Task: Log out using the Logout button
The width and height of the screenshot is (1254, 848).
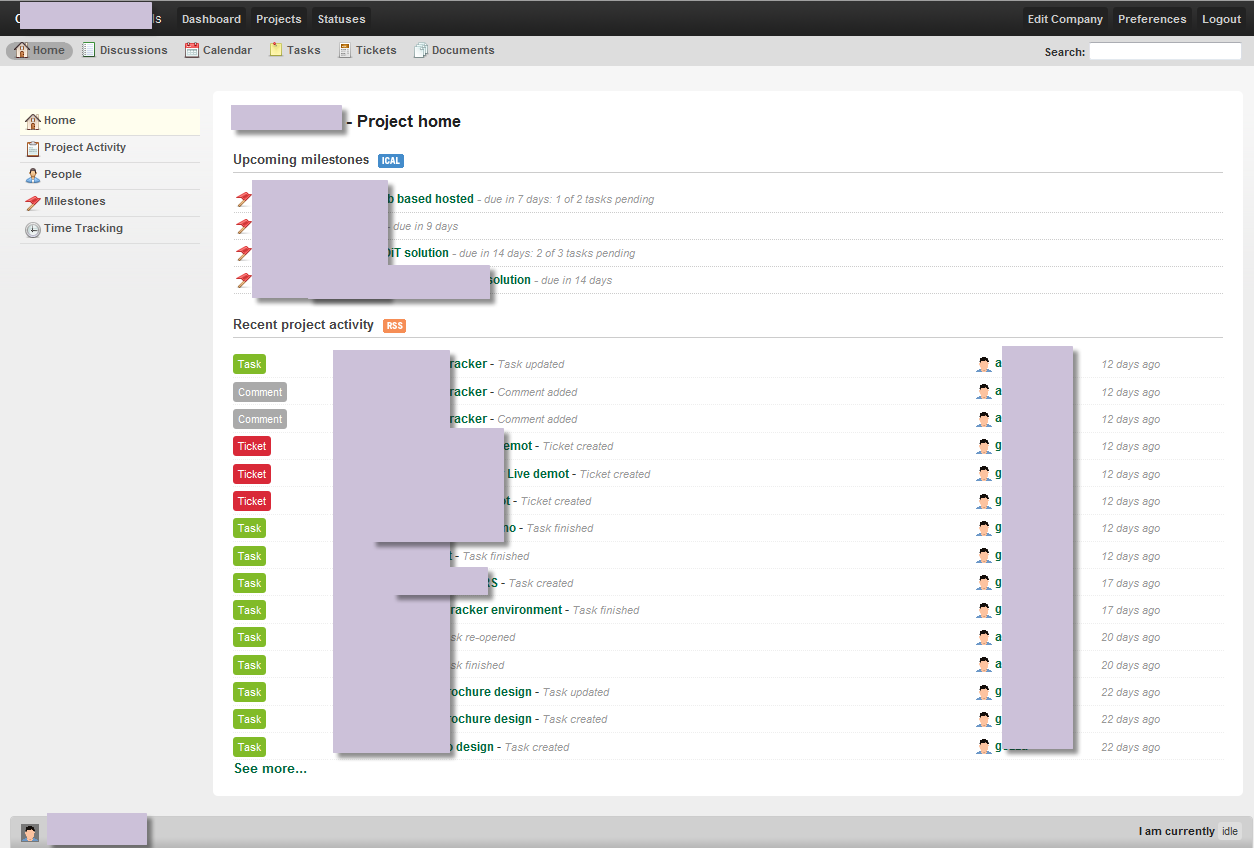Action: 1221,19
